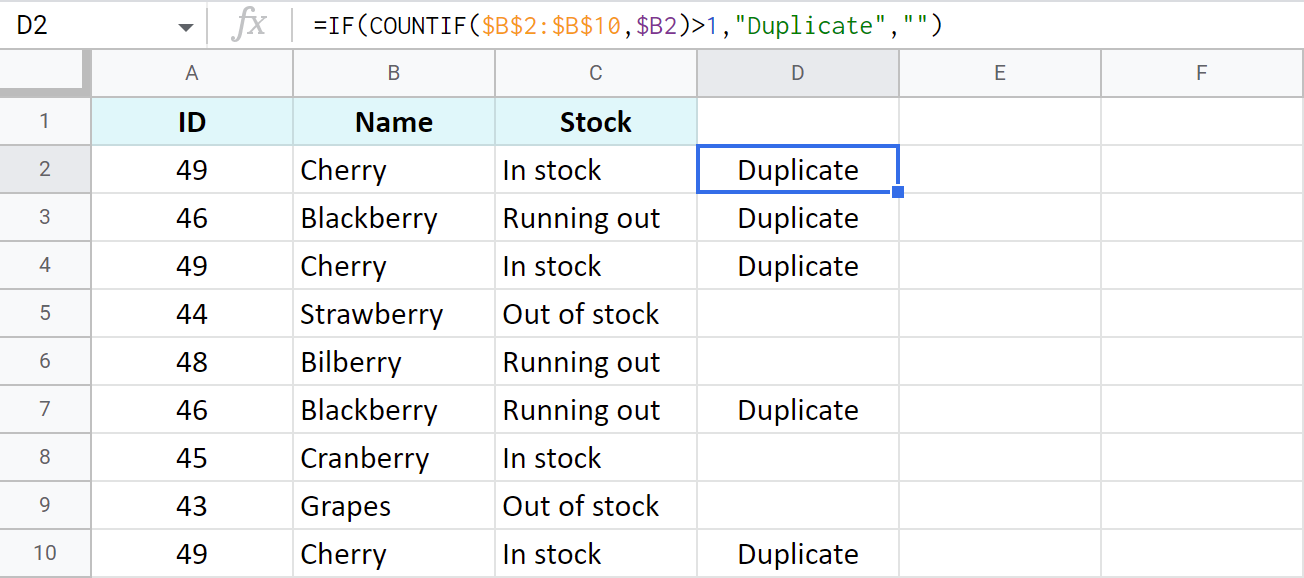
Task: Click the blue fill handle on cell D2
Action: pos(898,193)
